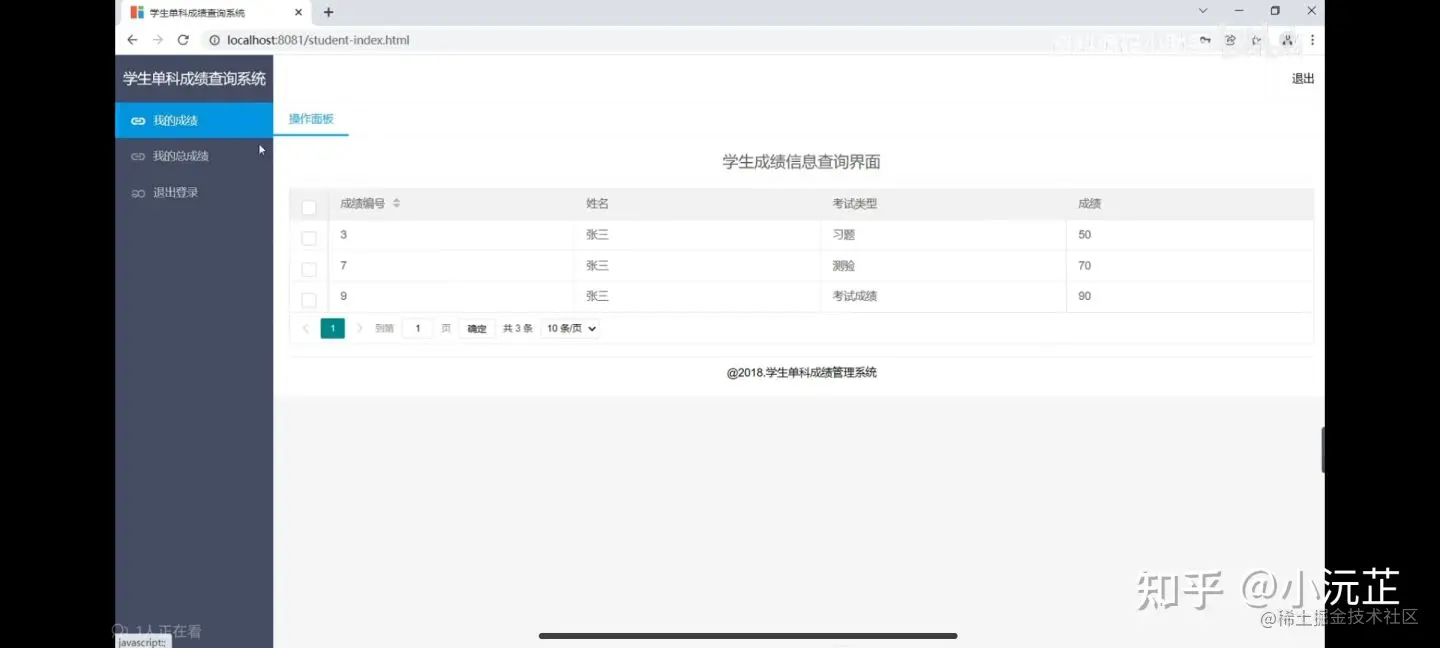
Task: Click the 共 3 条 total count text
Action: click(518, 328)
